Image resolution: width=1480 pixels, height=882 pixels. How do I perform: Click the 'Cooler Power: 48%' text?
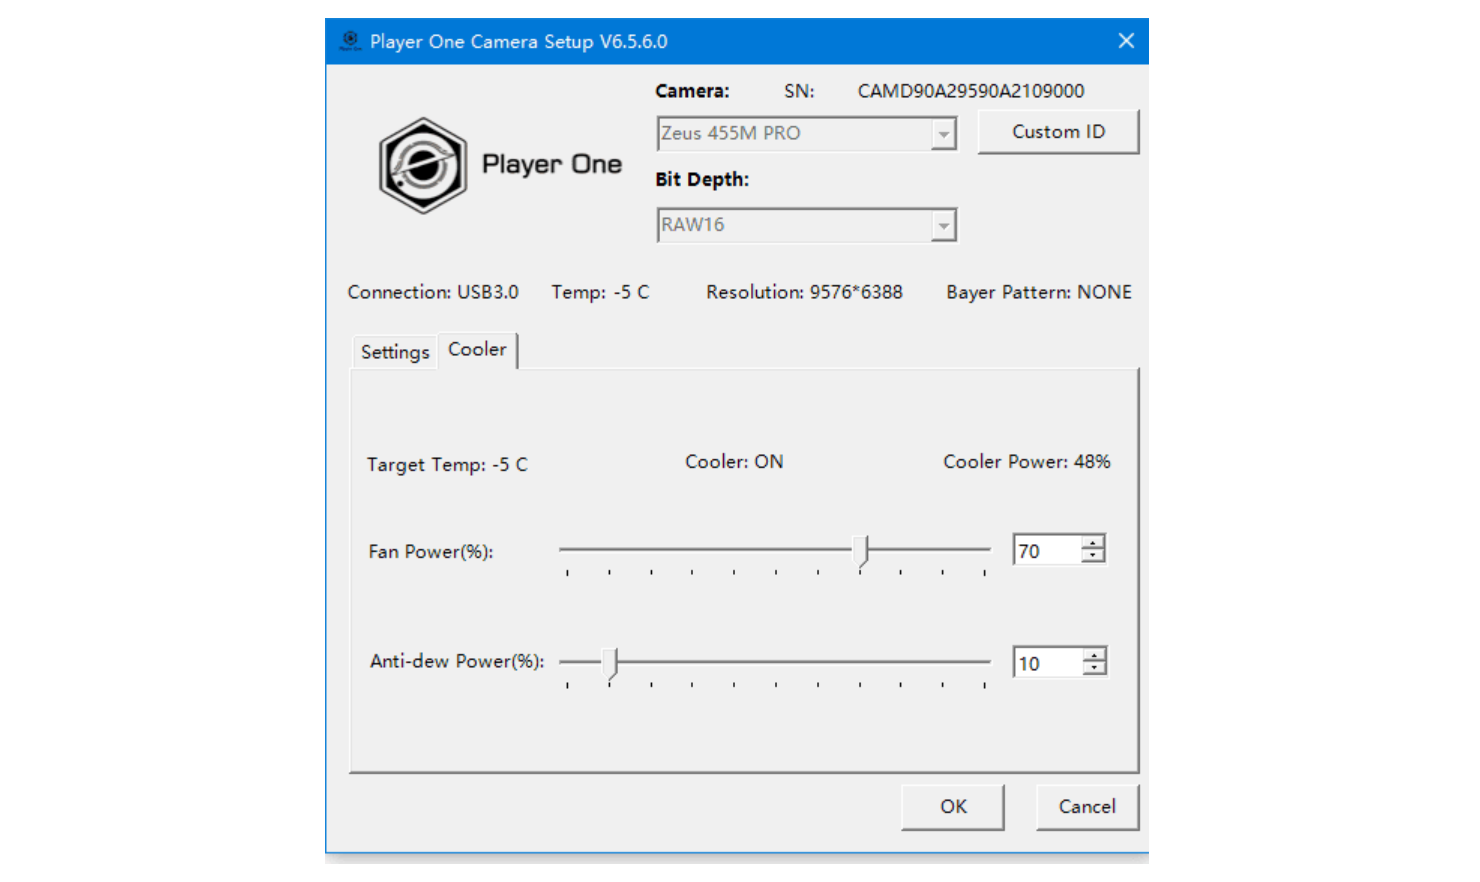click(1027, 462)
